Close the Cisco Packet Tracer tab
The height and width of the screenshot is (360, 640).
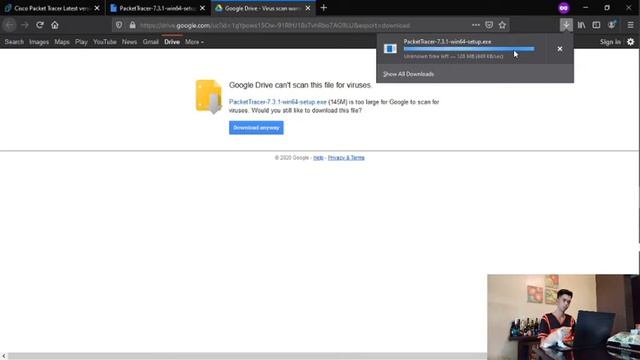(x=97, y=8)
